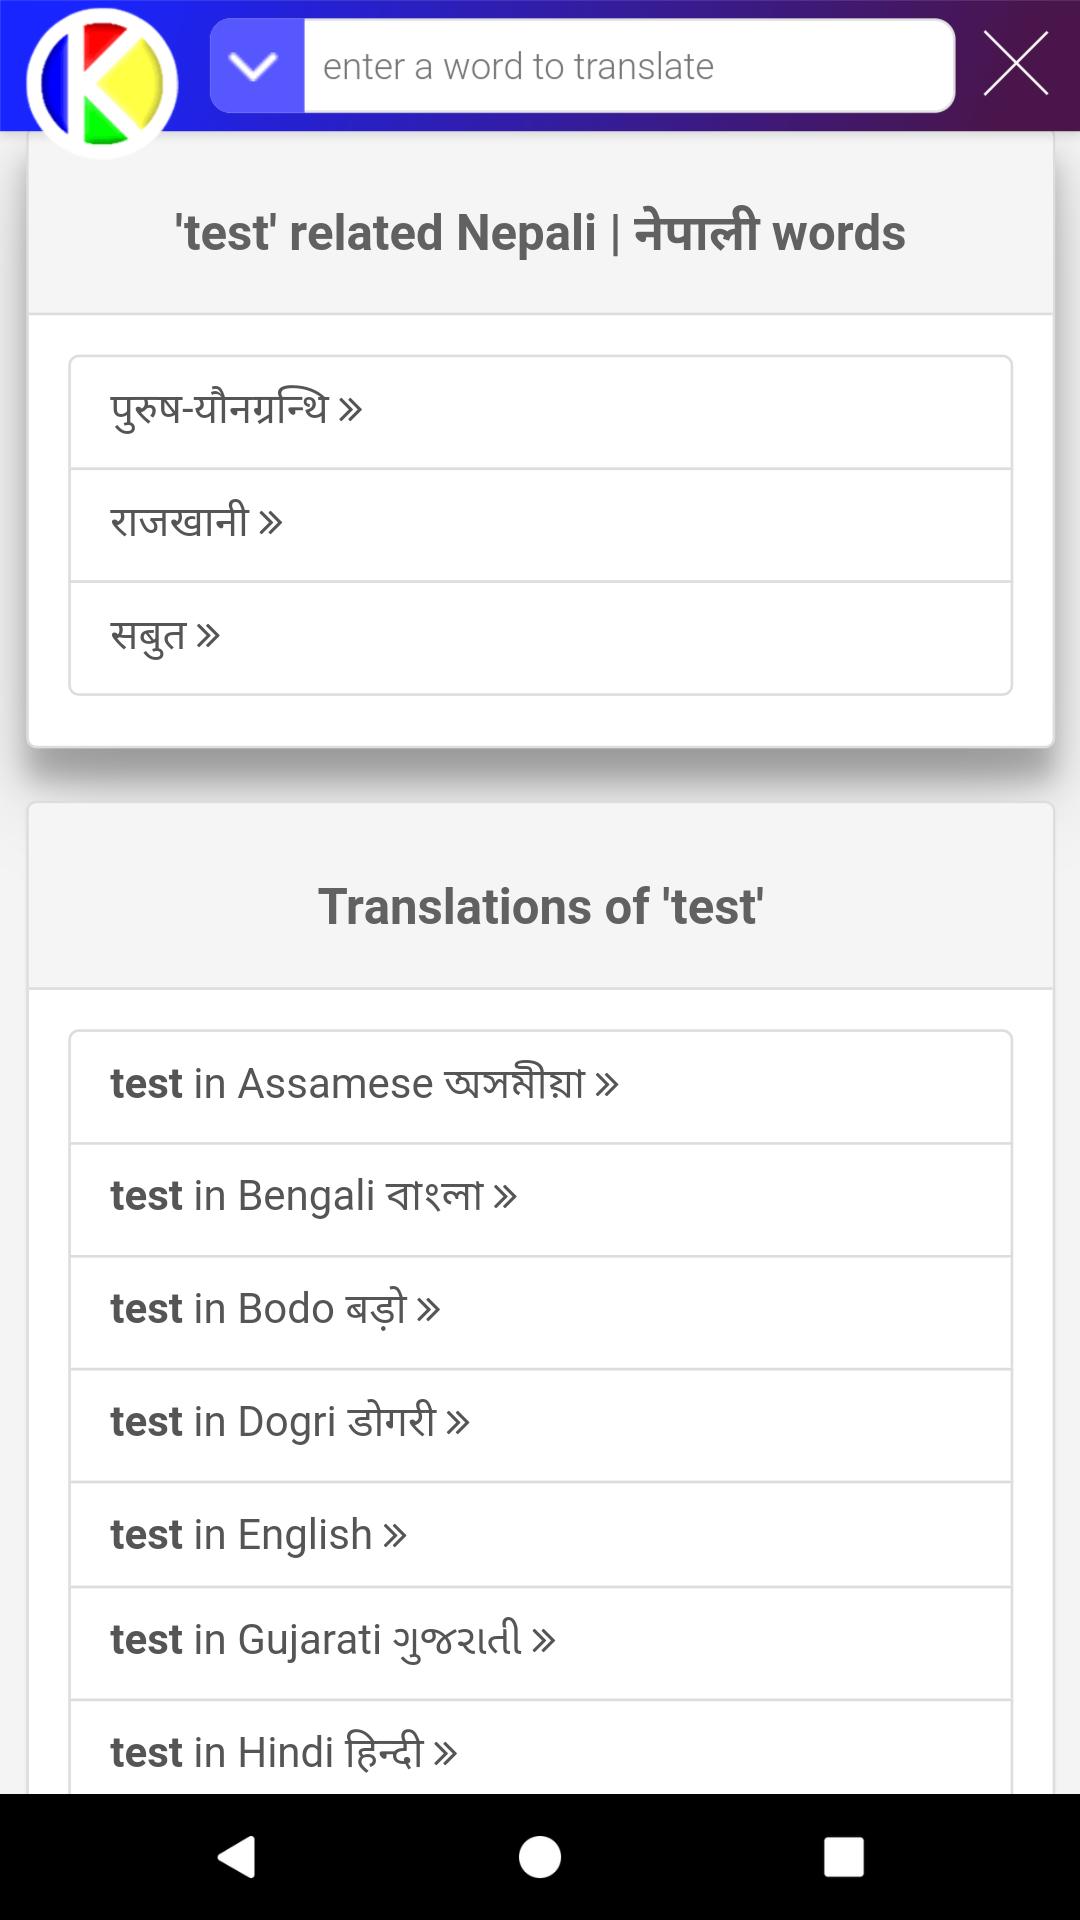Tap the Android home circle button

pos(540,1857)
